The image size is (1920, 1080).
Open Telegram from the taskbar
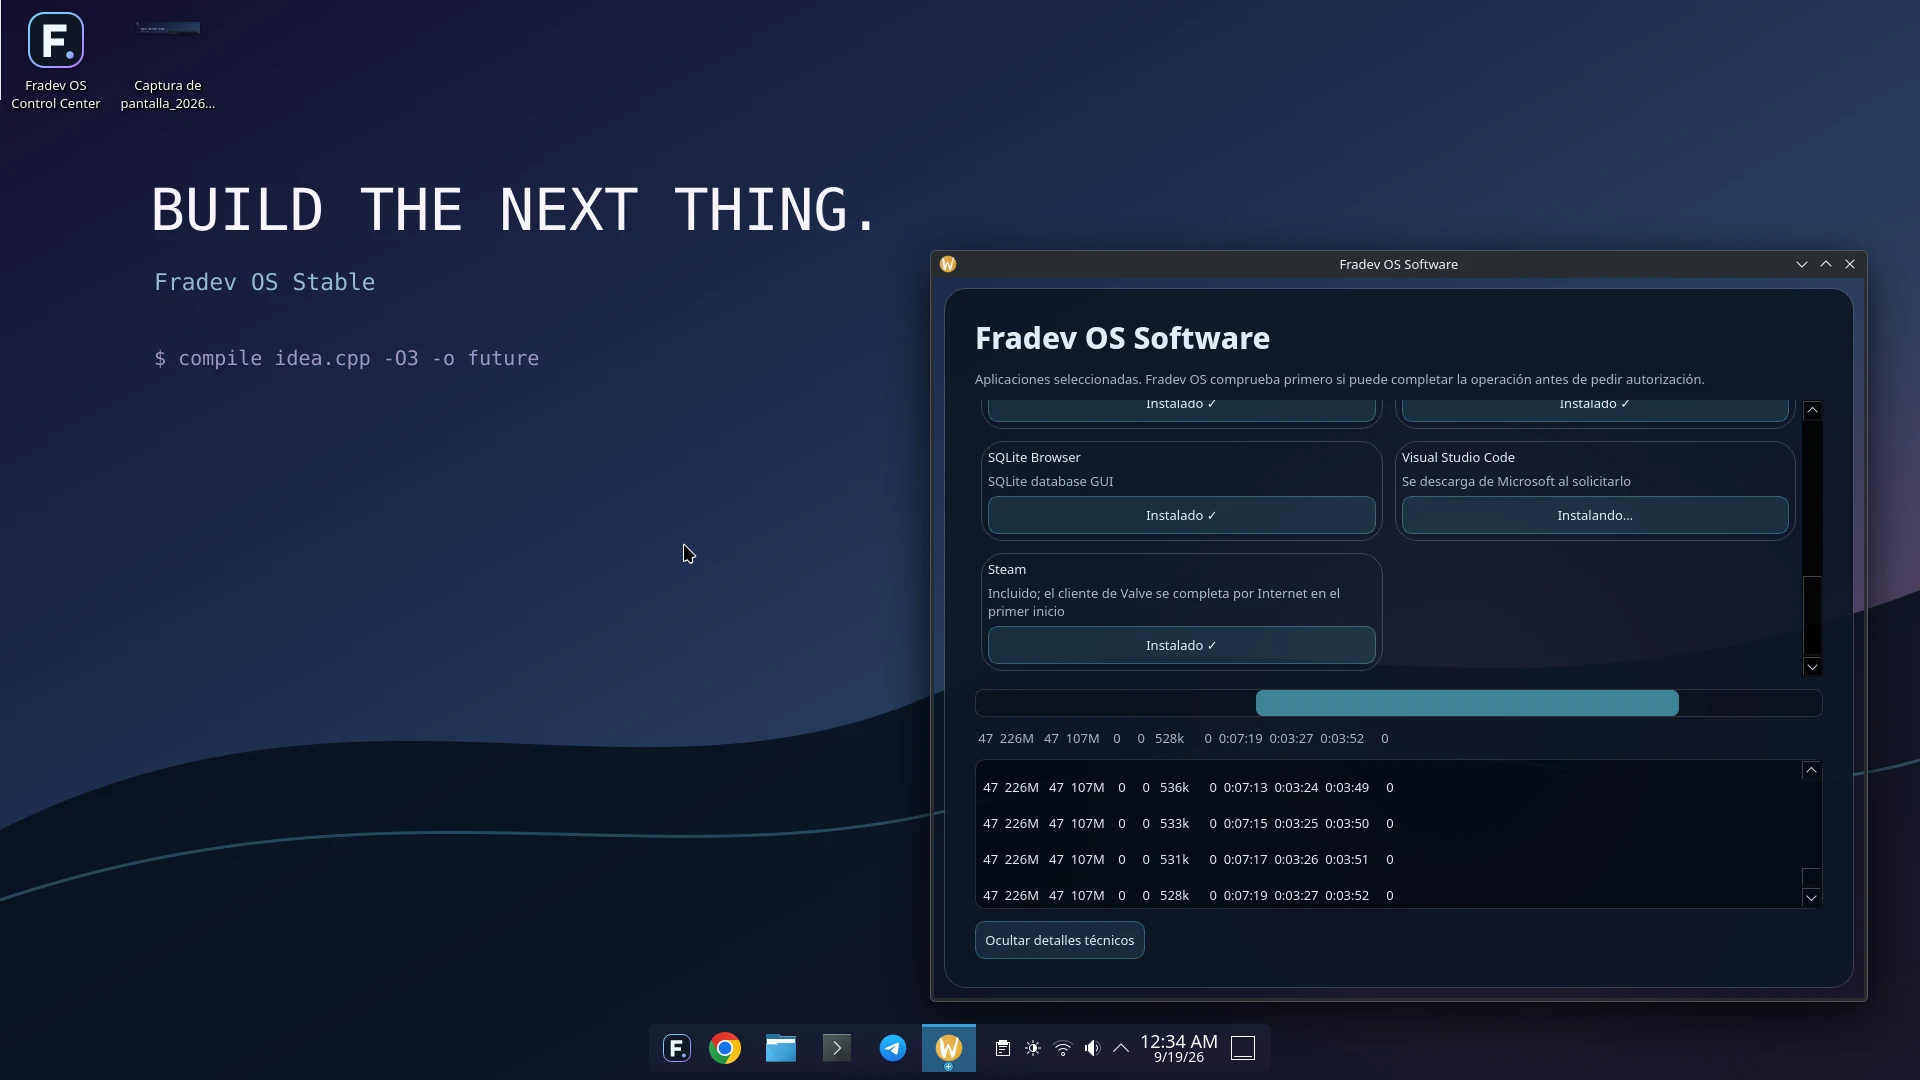click(893, 1048)
